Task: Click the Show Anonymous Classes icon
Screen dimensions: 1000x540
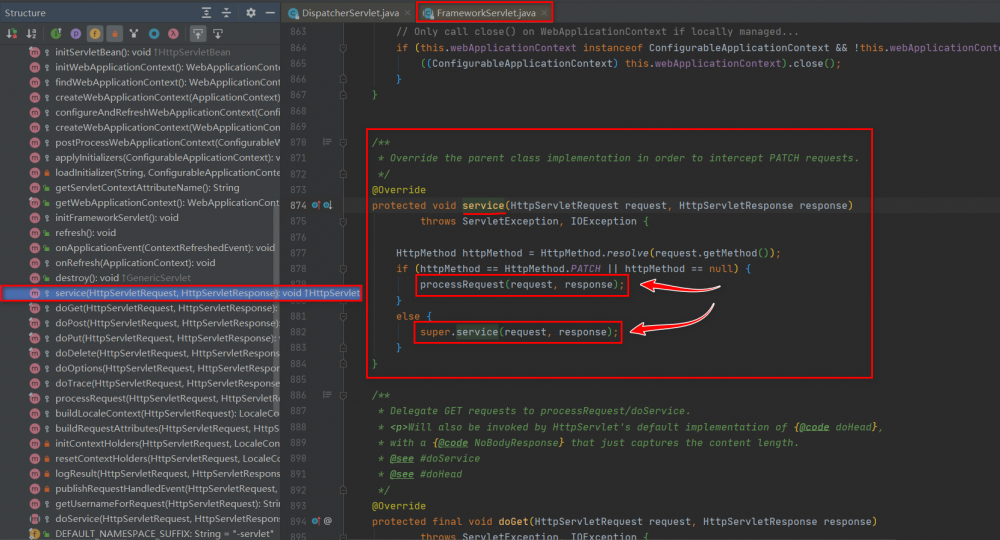Action: click(x=154, y=33)
